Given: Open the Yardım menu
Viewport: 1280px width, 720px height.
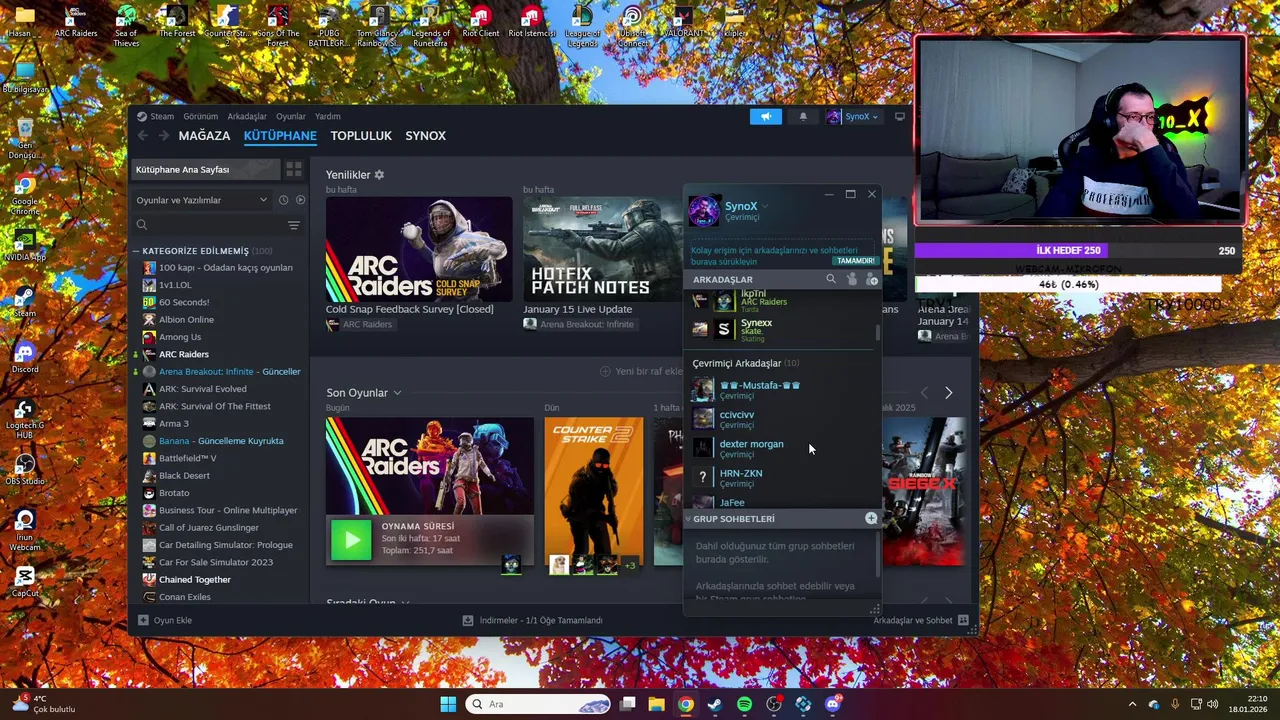Looking at the screenshot, I should coord(327,117).
